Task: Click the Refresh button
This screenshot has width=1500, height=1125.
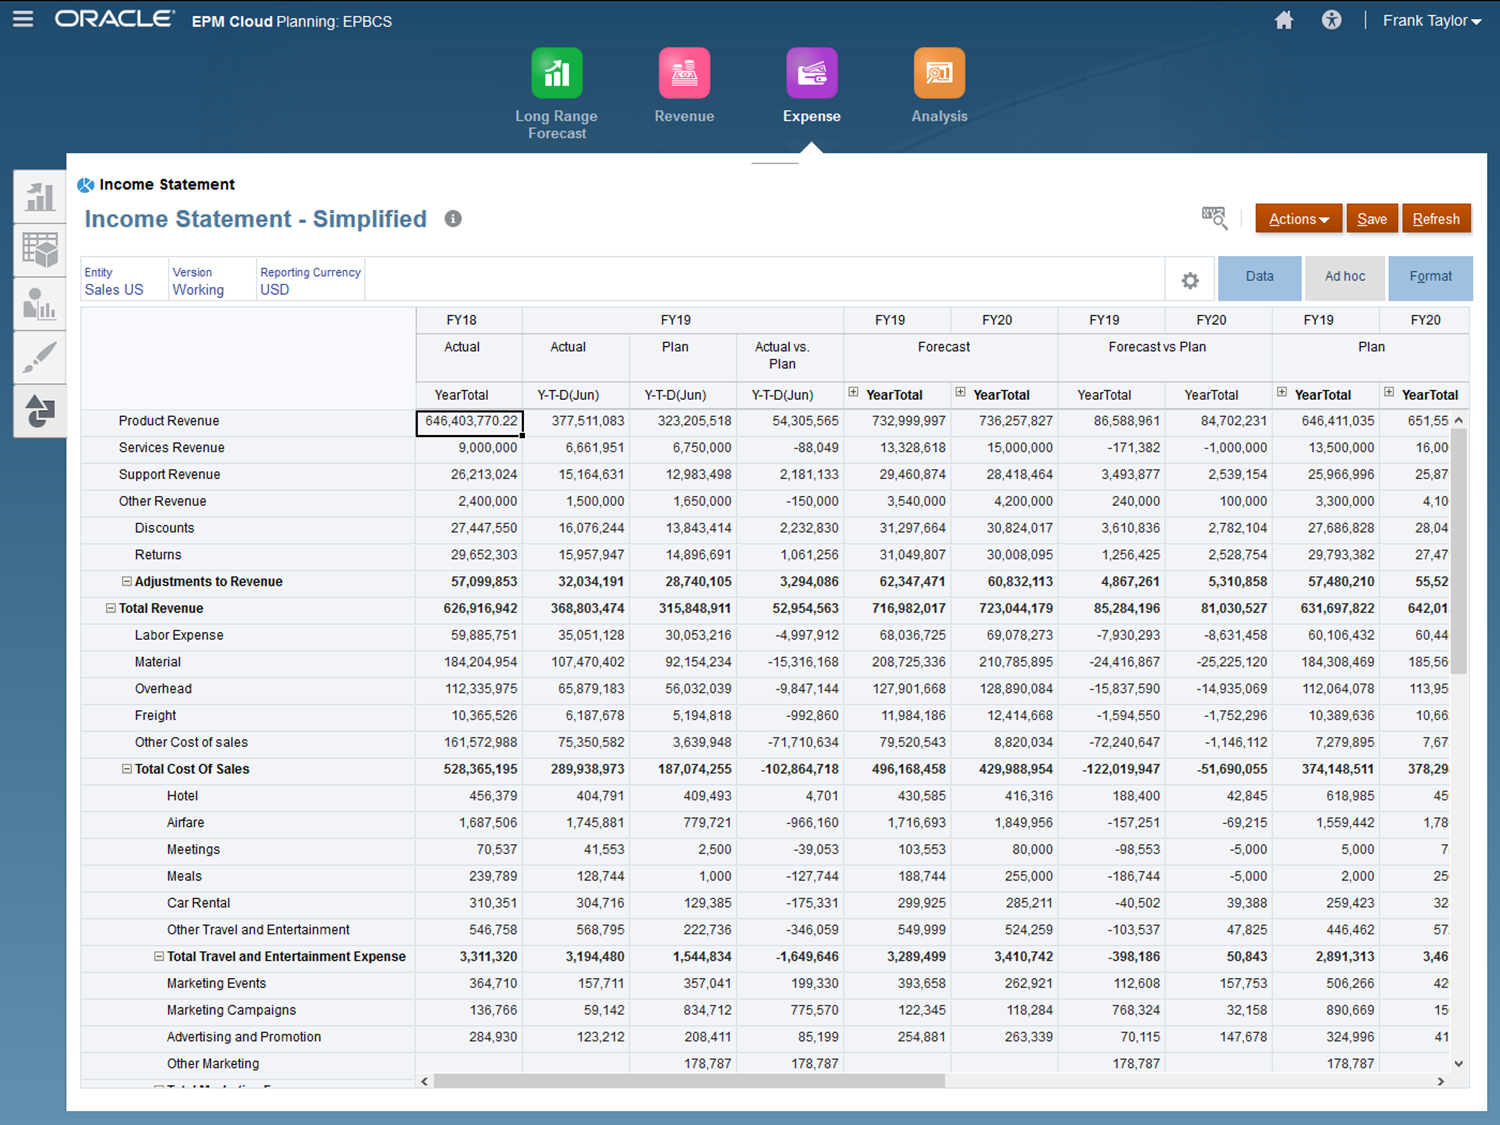Action: pos(1435,219)
